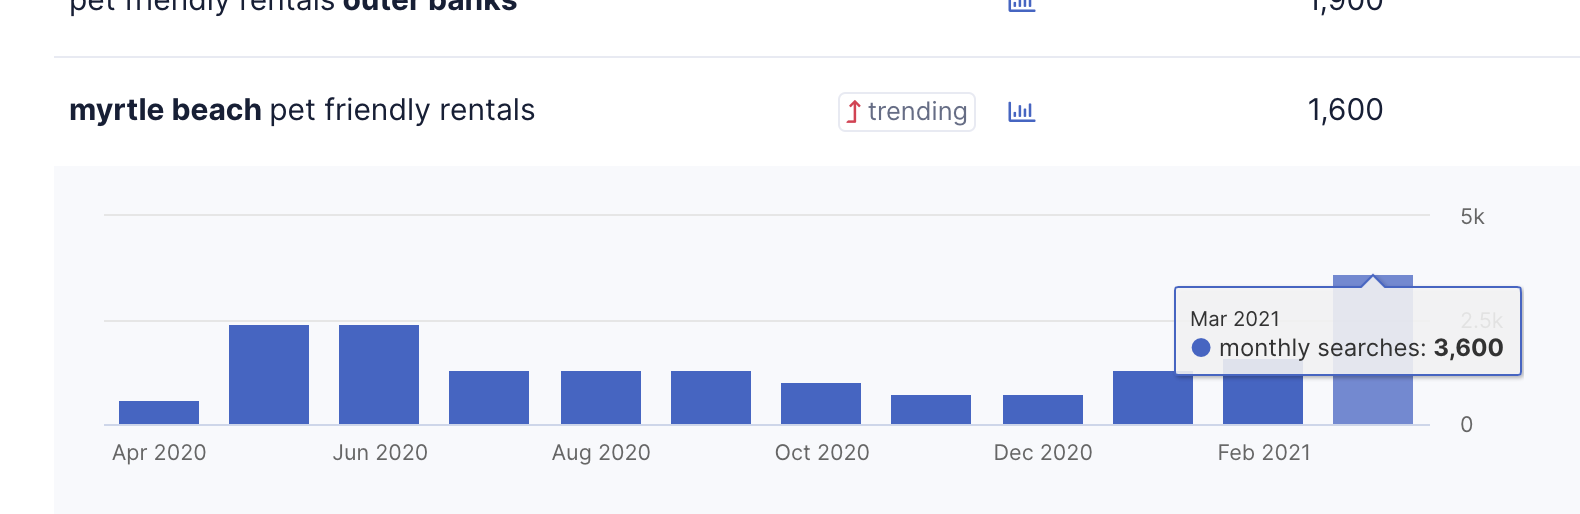Open the myrtle beach pet friendly rentals keyword
The image size is (1580, 514).
click(x=302, y=110)
